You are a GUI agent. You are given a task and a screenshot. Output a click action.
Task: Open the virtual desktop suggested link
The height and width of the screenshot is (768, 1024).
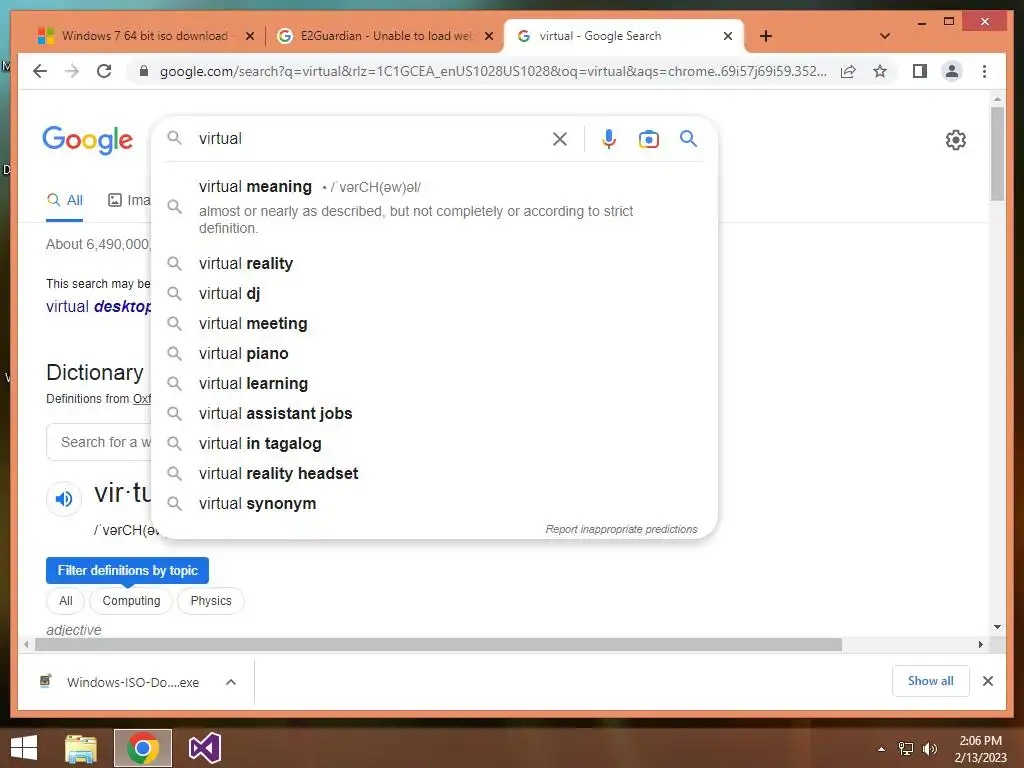[x=99, y=306]
